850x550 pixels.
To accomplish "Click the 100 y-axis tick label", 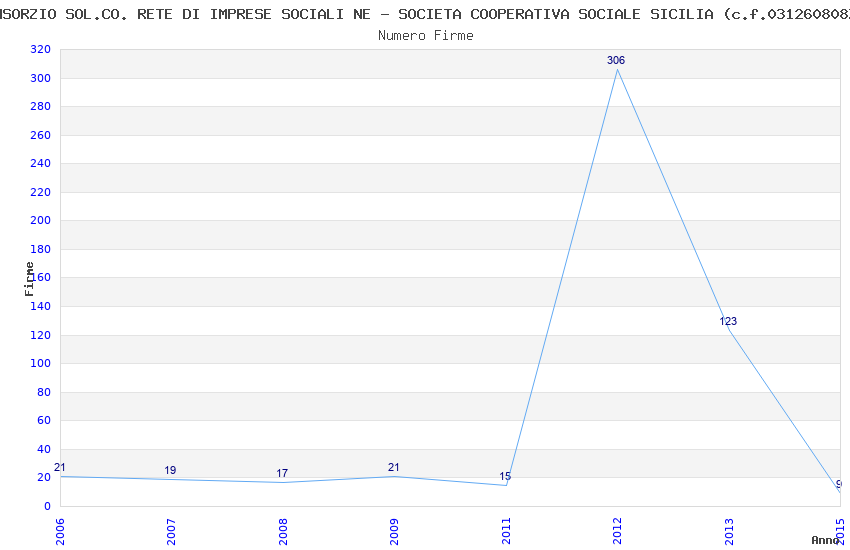I will 40,363.
